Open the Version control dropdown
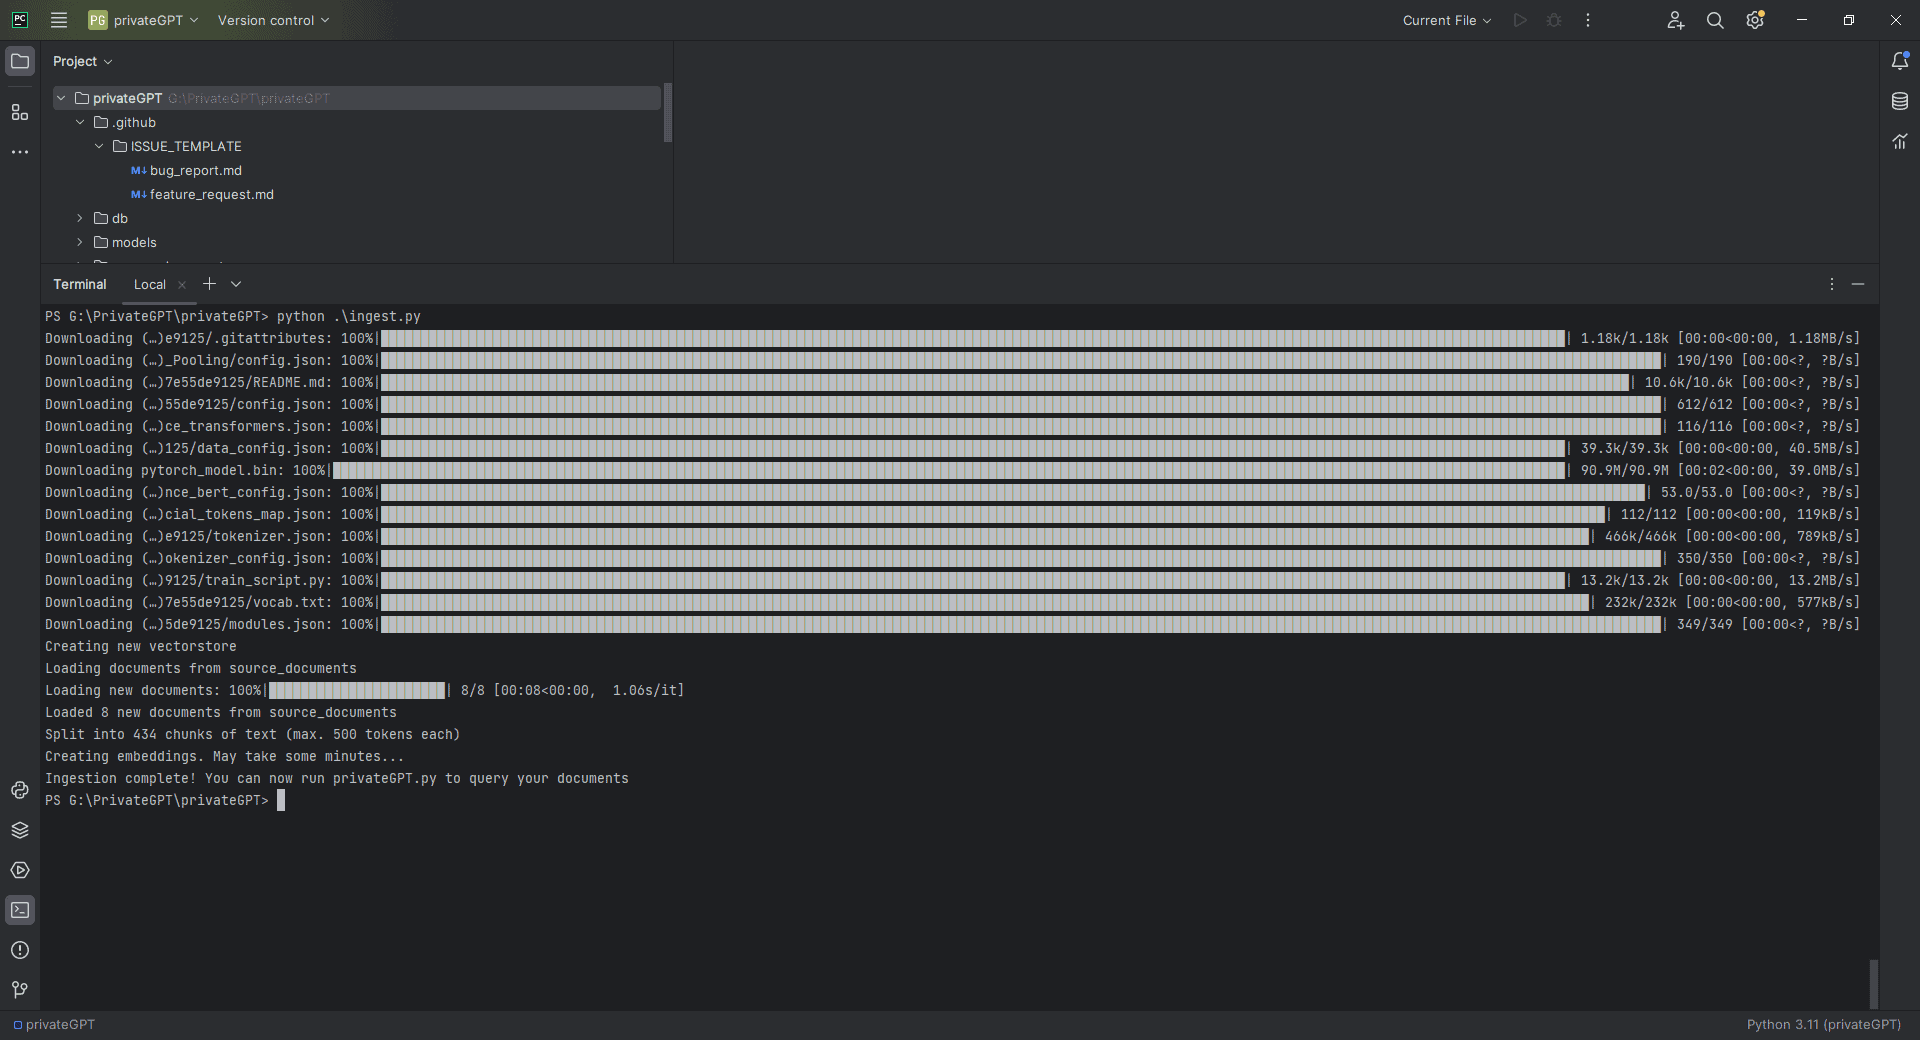The height and width of the screenshot is (1040, 1920). click(x=273, y=20)
